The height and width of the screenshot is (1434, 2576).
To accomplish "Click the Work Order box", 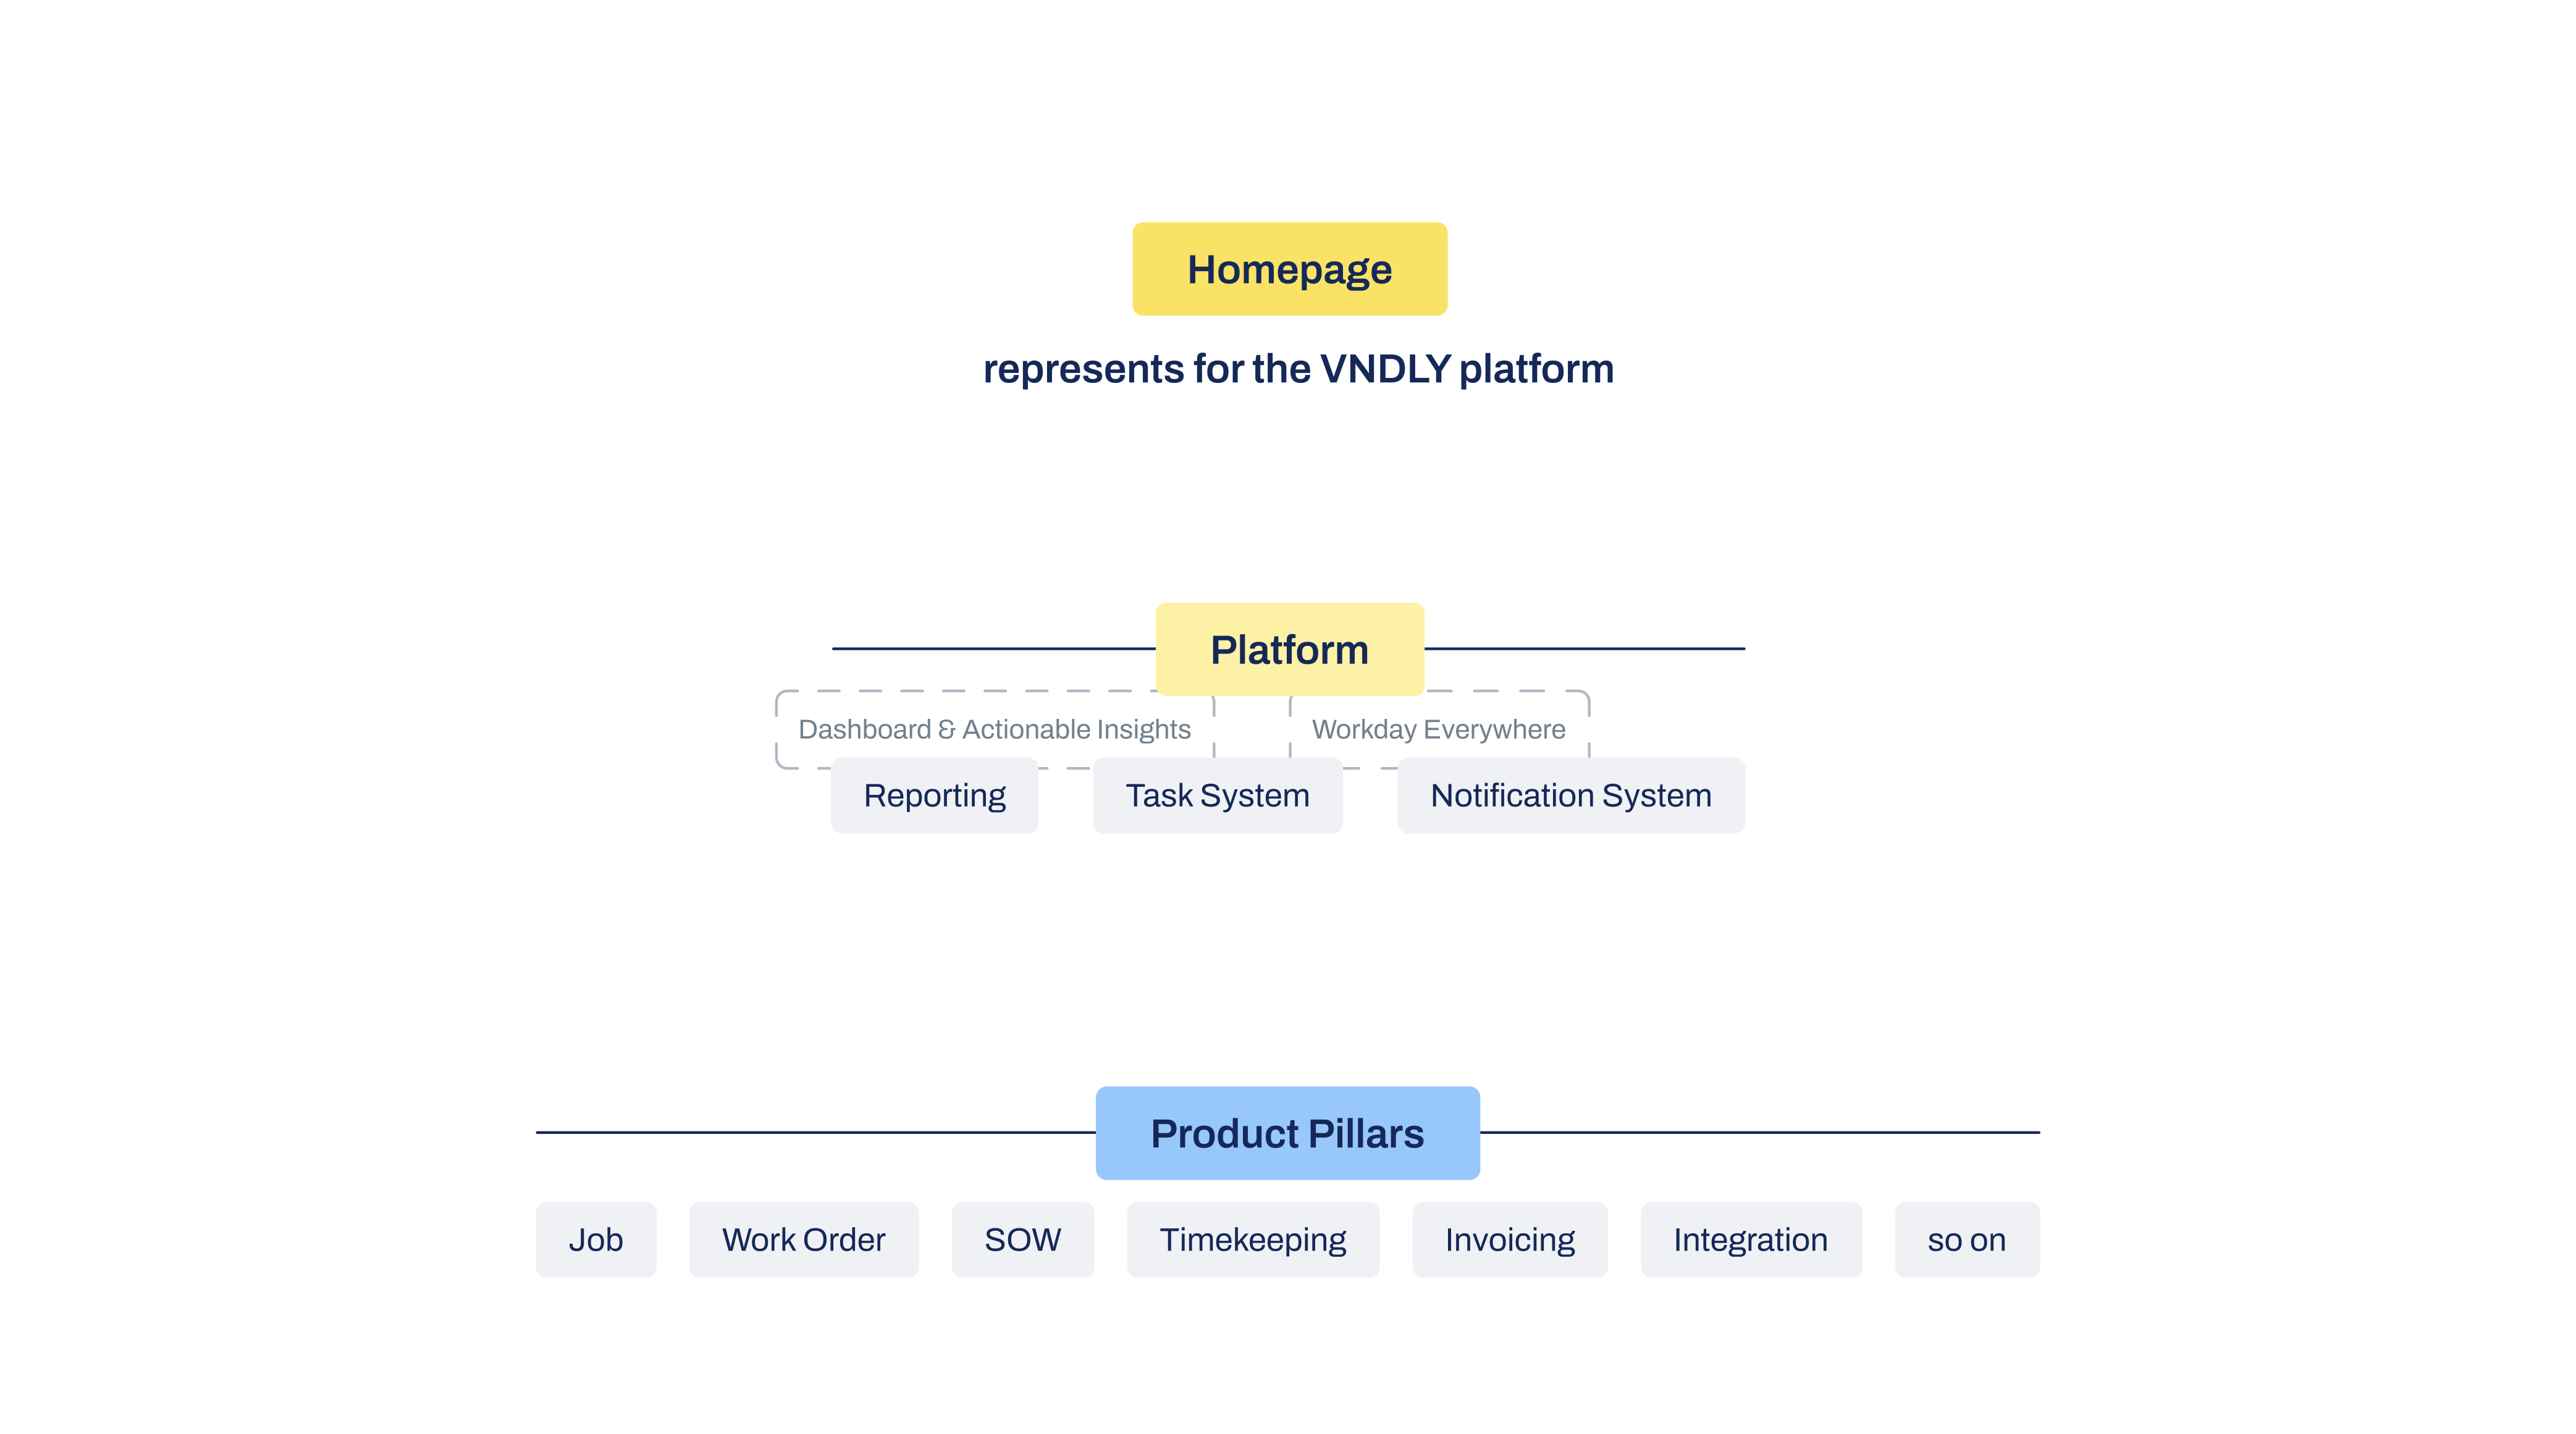I will pos(803,1239).
